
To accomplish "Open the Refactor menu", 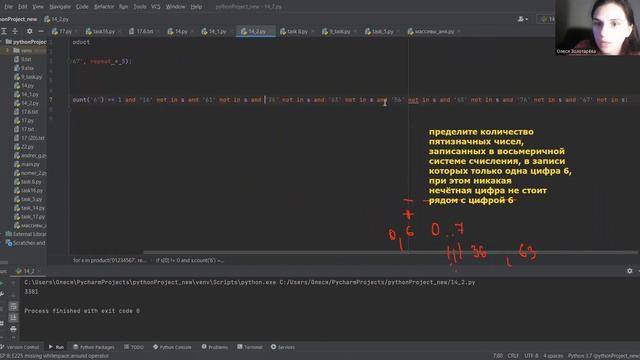I will (x=104, y=7).
